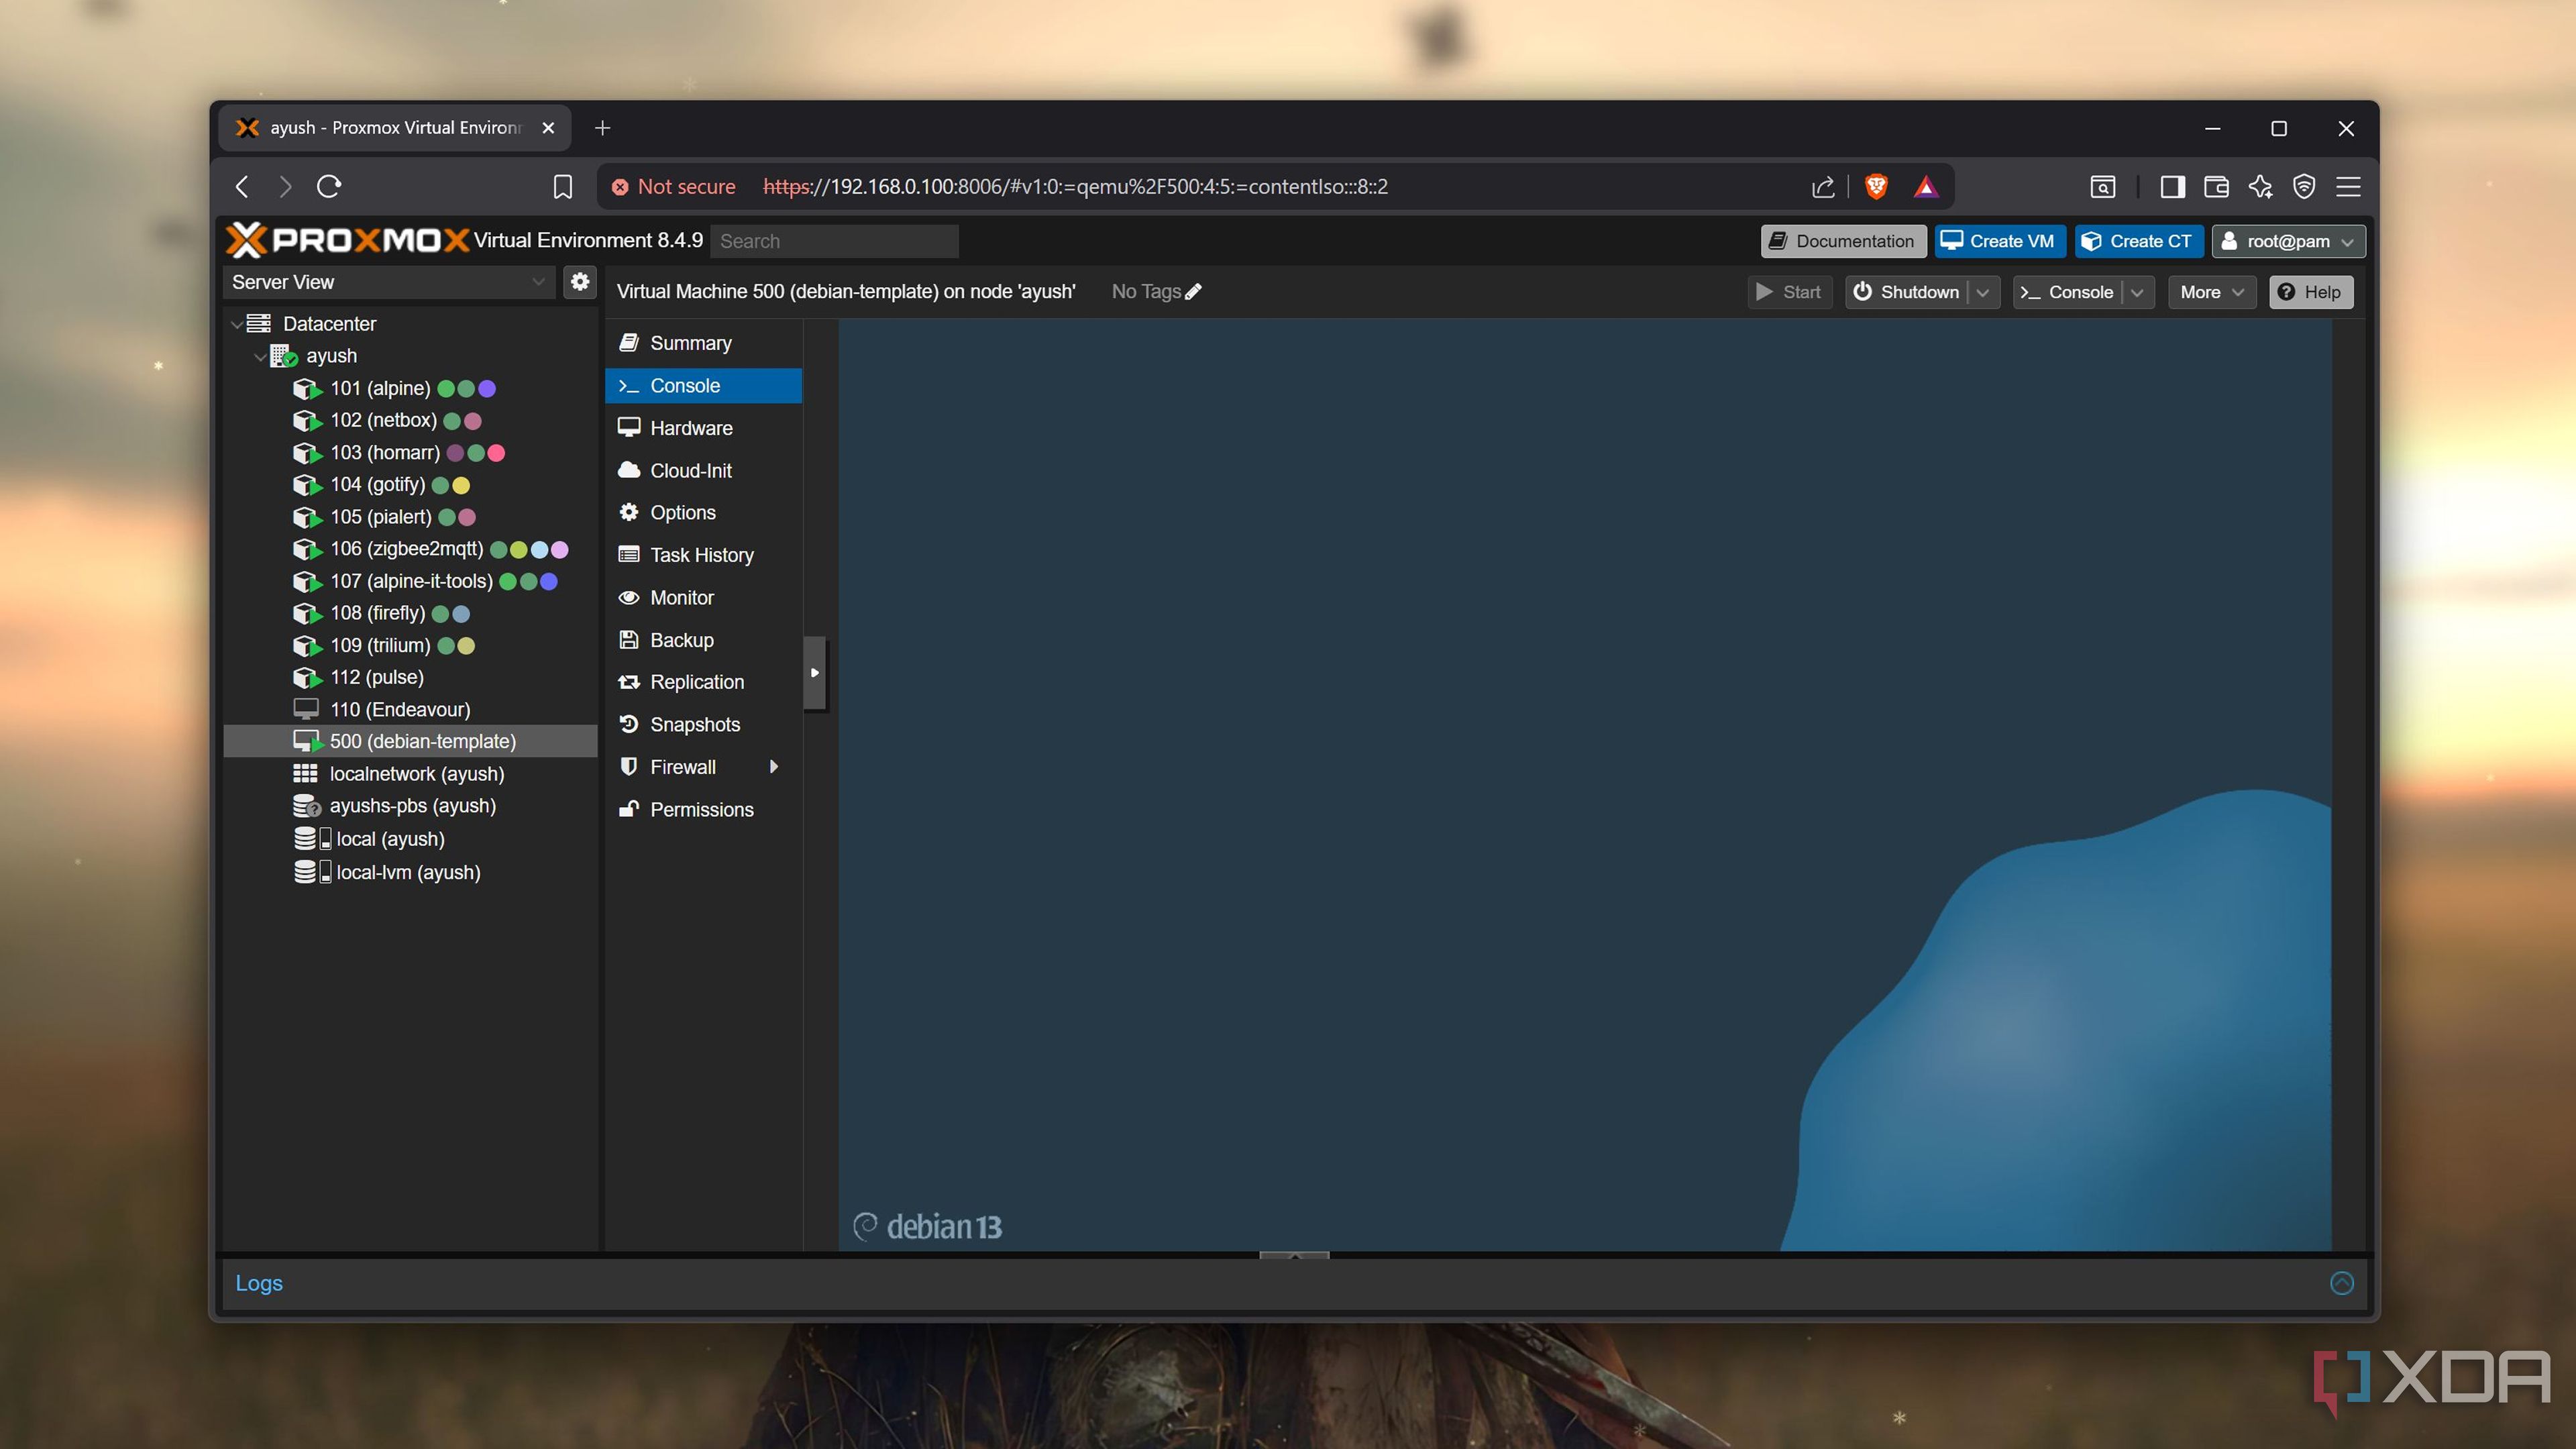Click the Brave Rewards triangle icon
Viewport: 2576px width, 1449px height.
pyautogui.click(x=1926, y=187)
